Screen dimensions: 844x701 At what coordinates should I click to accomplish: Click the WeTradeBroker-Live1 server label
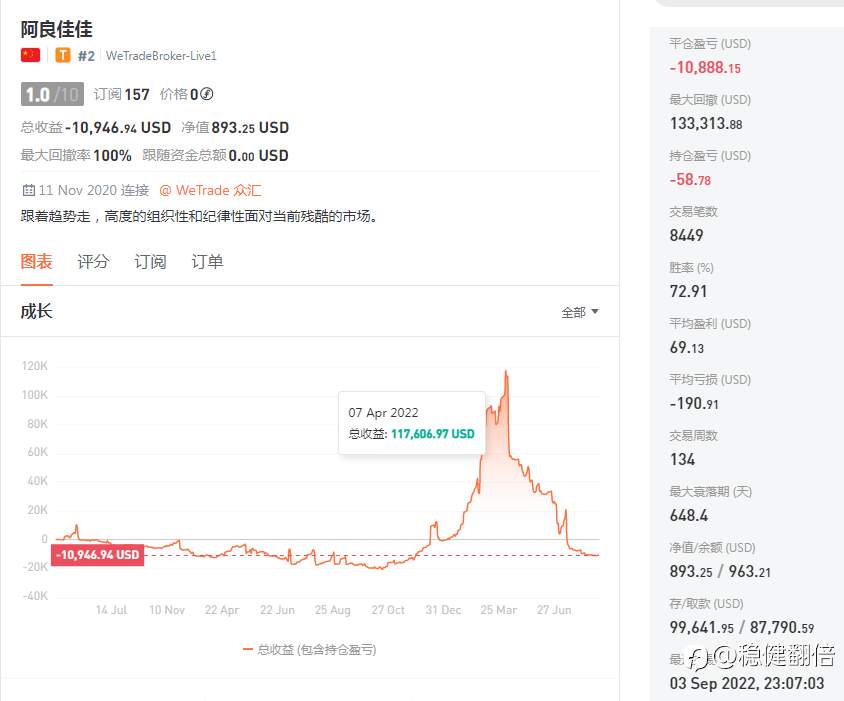[x=161, y=55]
